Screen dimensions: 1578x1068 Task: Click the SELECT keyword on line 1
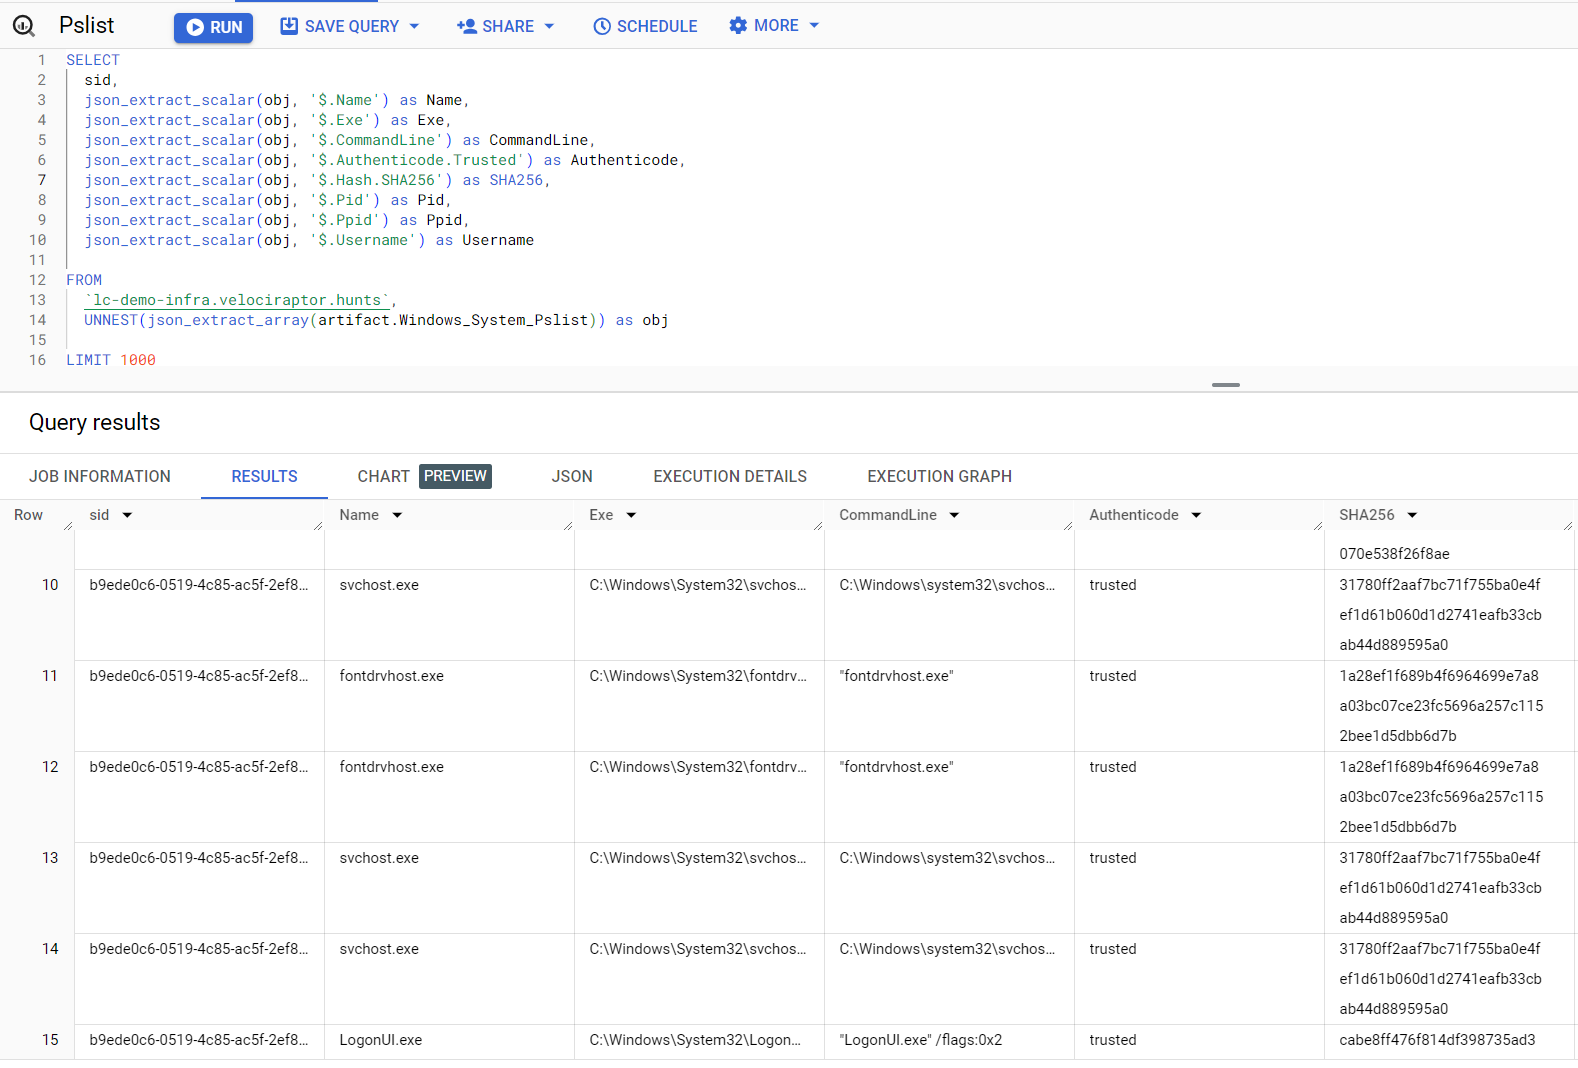(93, 60)
